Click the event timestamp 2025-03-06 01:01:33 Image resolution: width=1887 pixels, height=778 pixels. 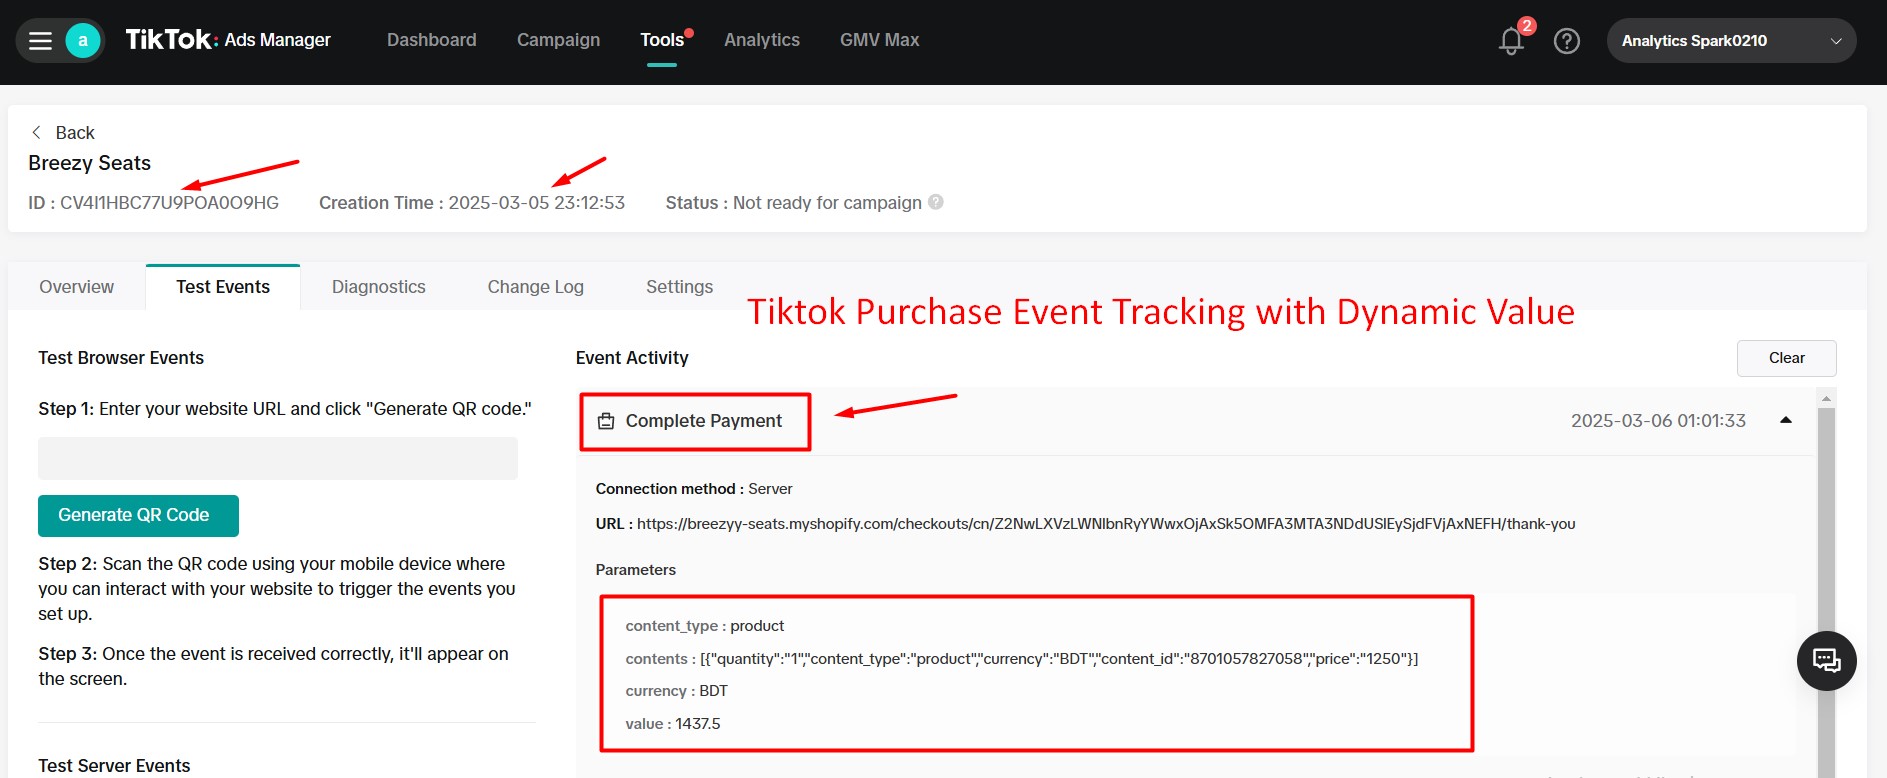pyautogui.click(x=1658, y=421)
